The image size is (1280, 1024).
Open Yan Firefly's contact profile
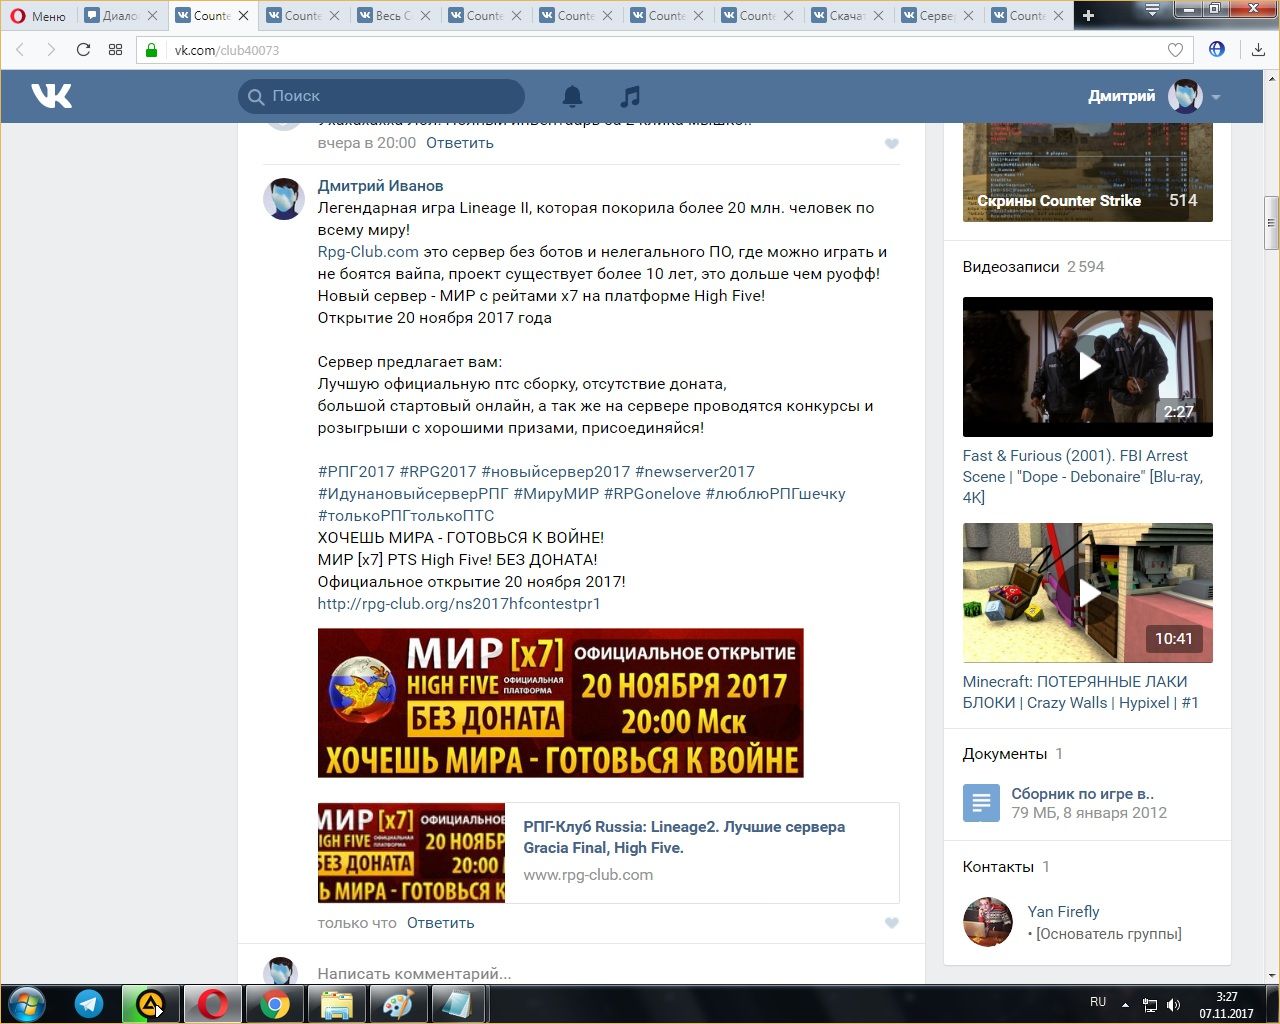tap(1063, 912)
